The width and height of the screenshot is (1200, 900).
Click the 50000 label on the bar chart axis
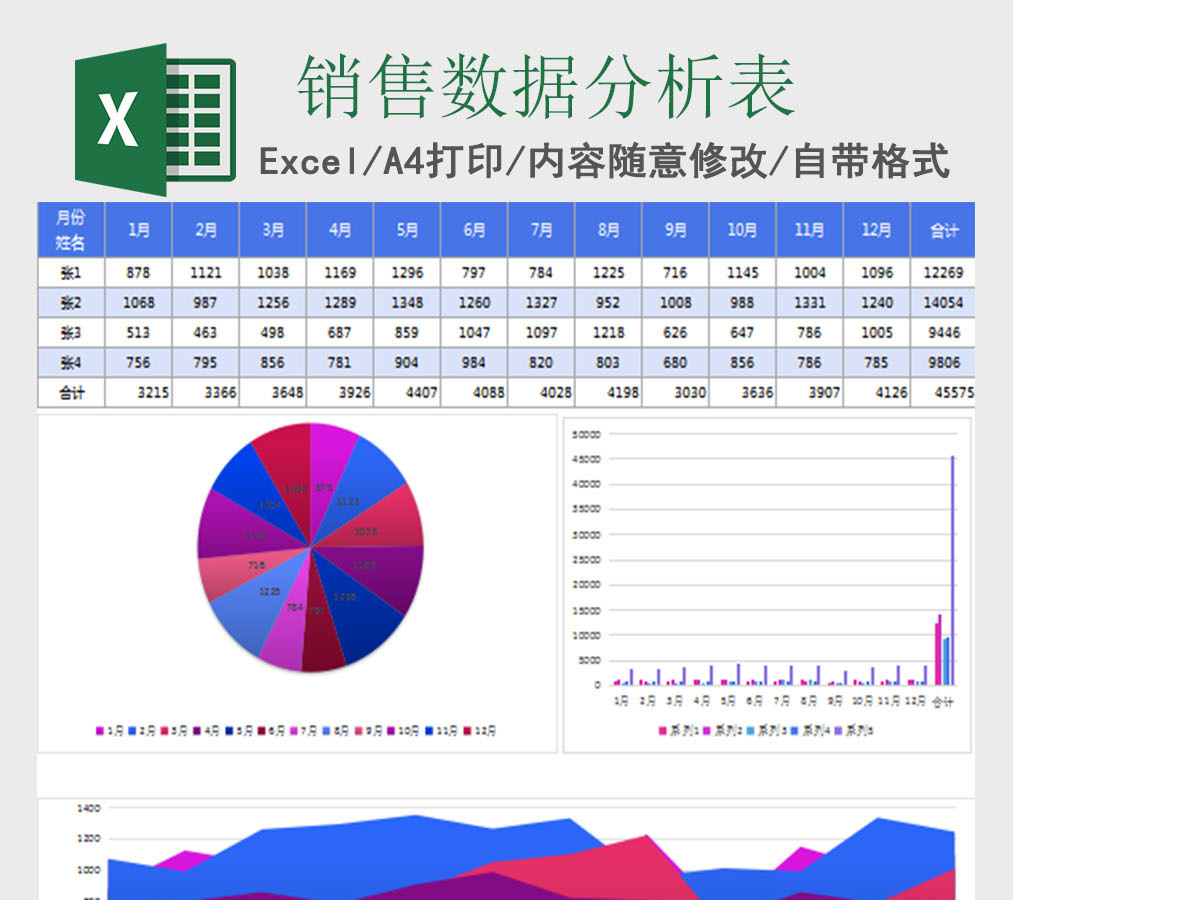coord(585,434)
